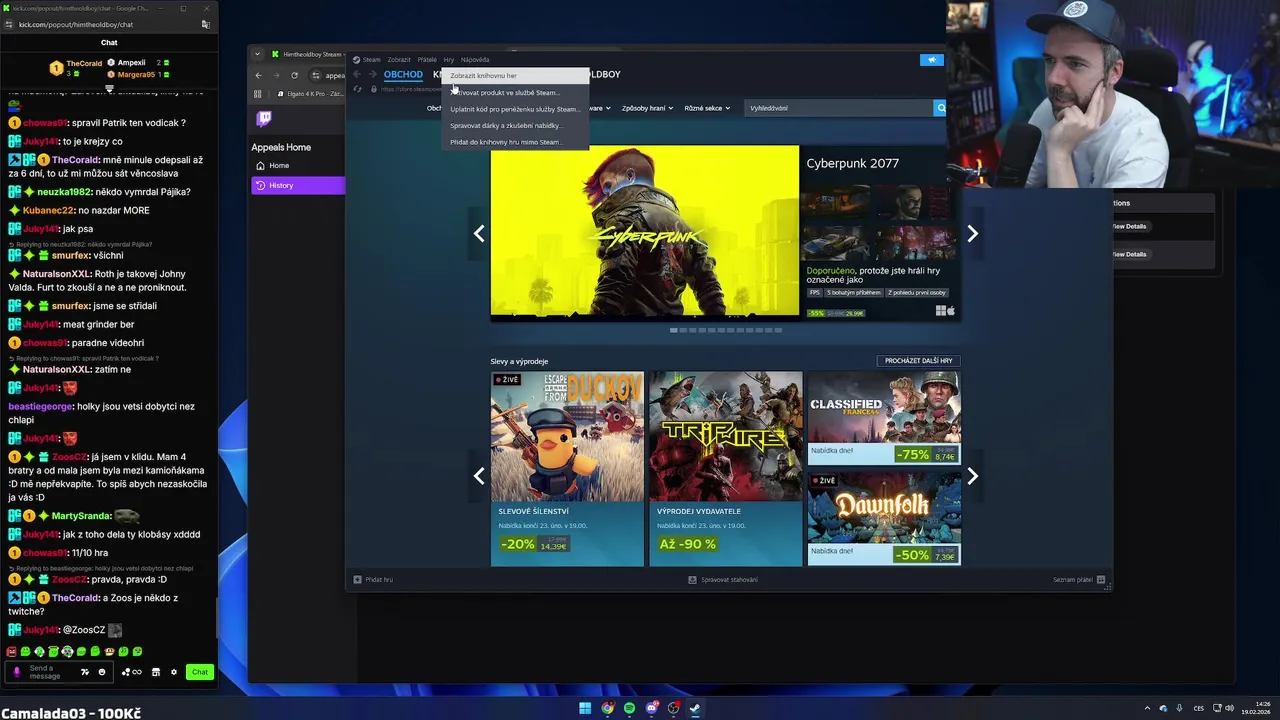This screenshot has width=1280, height=720.
Task: Open chat settings gear in Kick chat
Action: pos(174,672)
